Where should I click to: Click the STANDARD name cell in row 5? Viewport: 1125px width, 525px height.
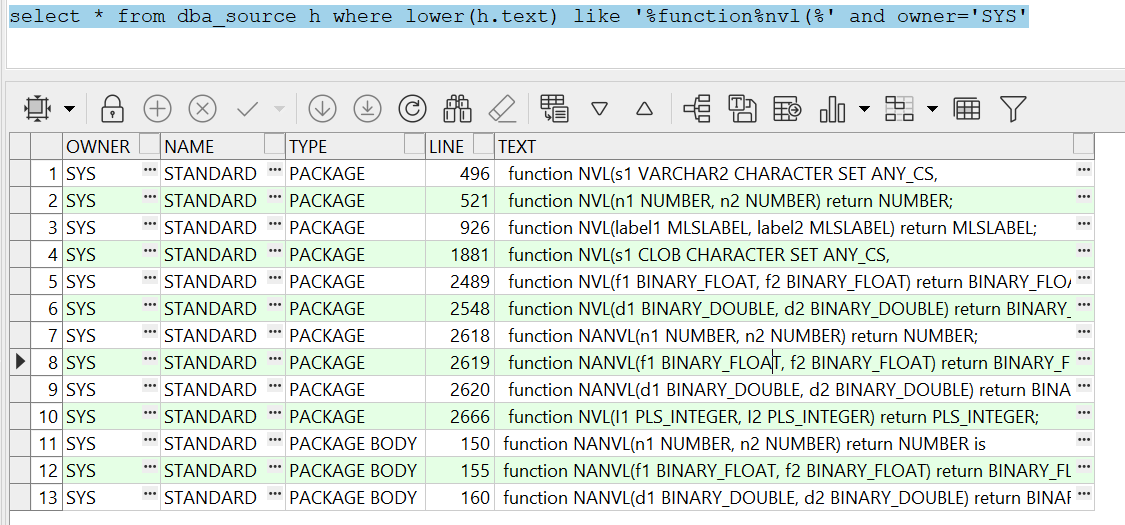(222, 282)
